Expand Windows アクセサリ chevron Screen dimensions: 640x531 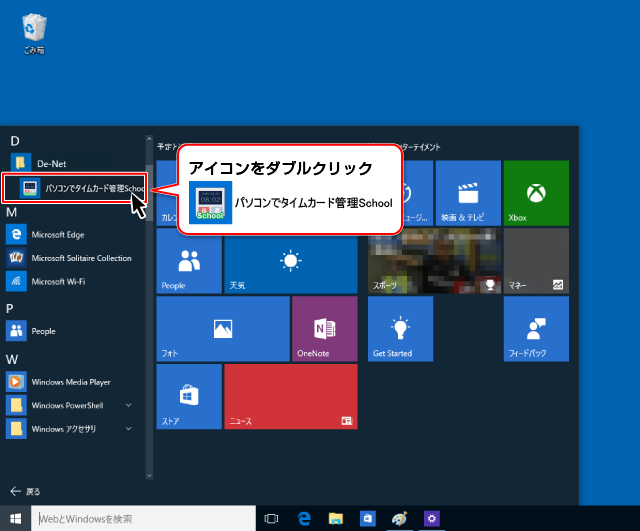click(129, 429)
